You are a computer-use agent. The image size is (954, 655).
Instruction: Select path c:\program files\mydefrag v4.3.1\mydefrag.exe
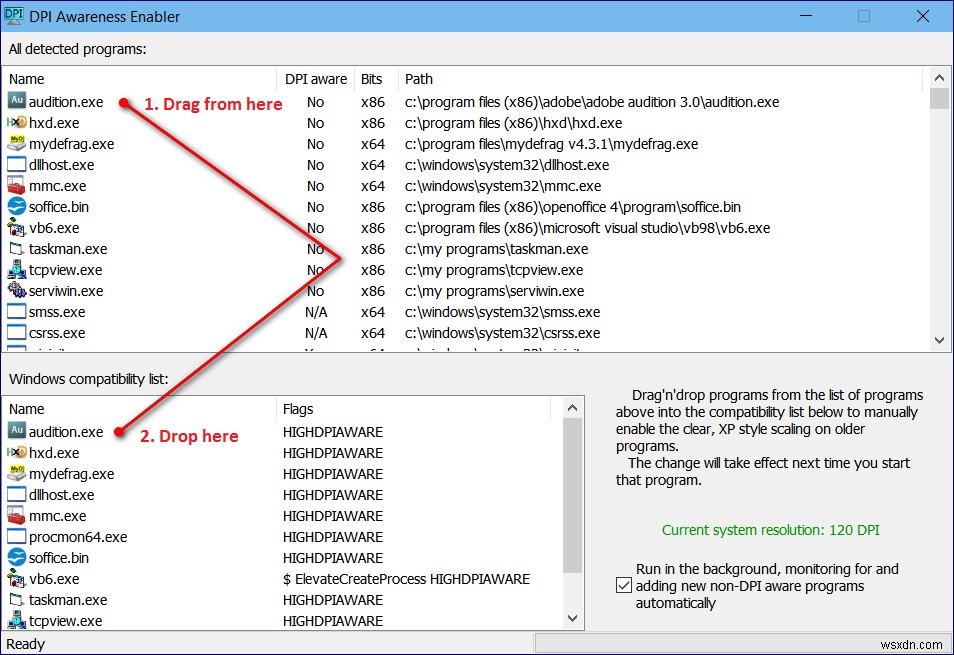click(x=551, y=144)
